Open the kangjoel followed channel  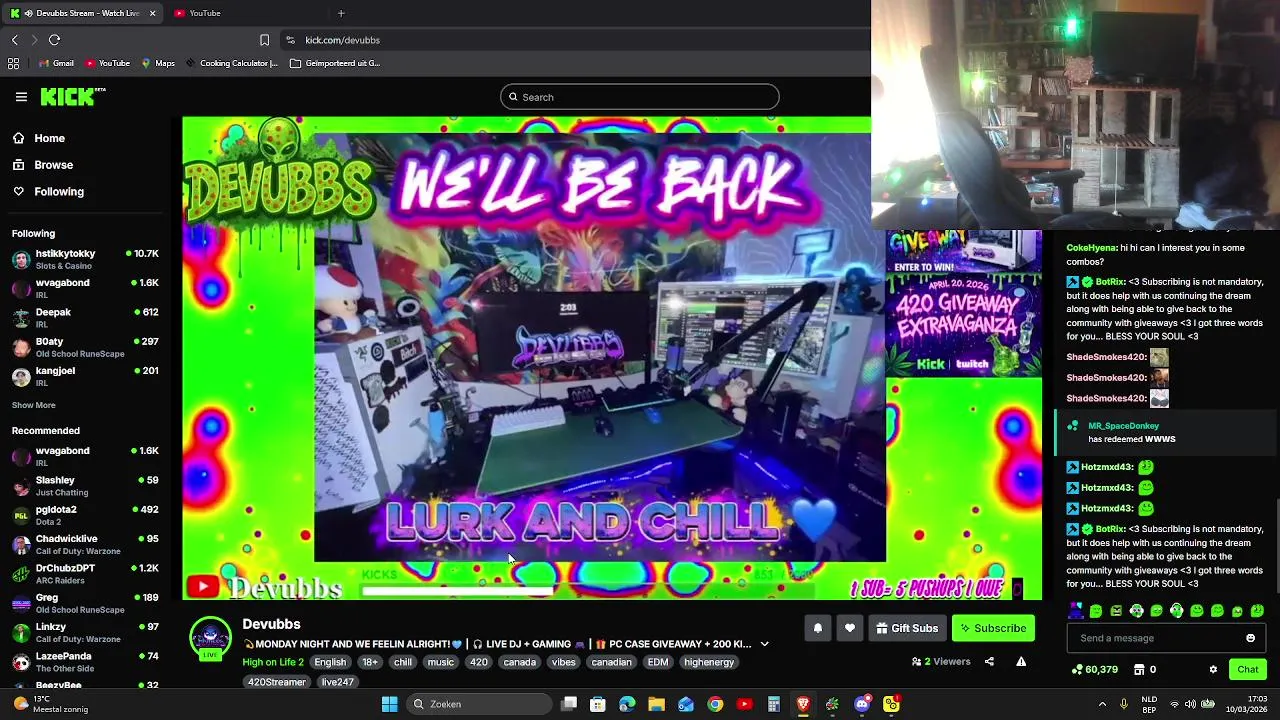(x=85, y=376)
